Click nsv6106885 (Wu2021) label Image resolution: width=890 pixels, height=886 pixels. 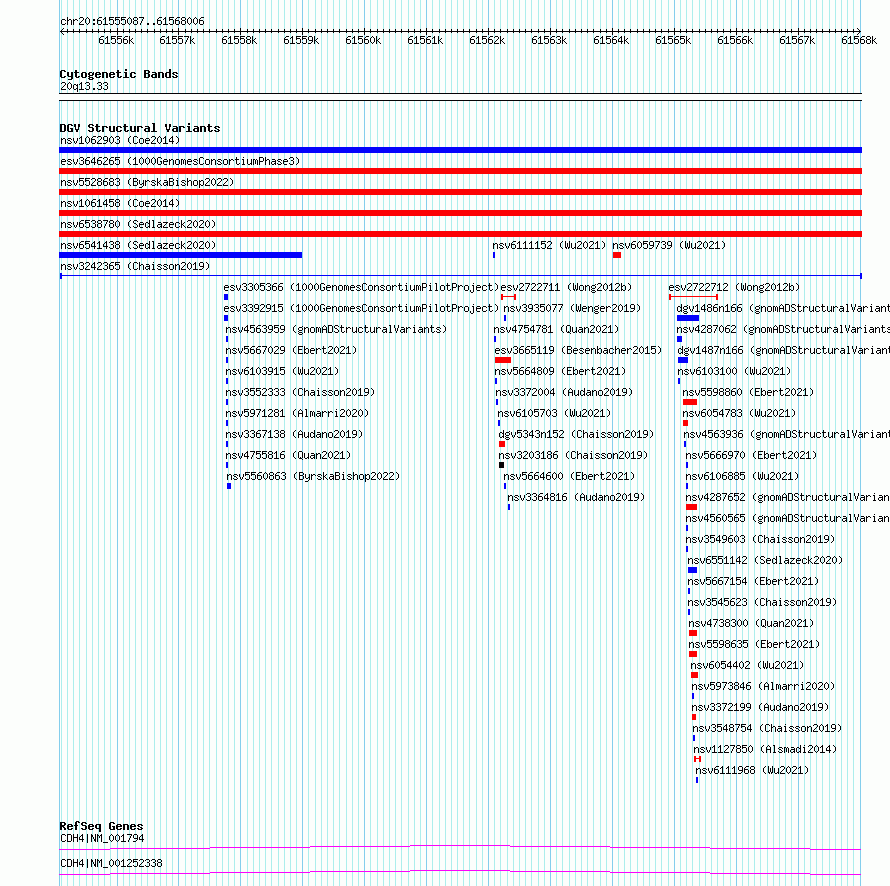742,476
